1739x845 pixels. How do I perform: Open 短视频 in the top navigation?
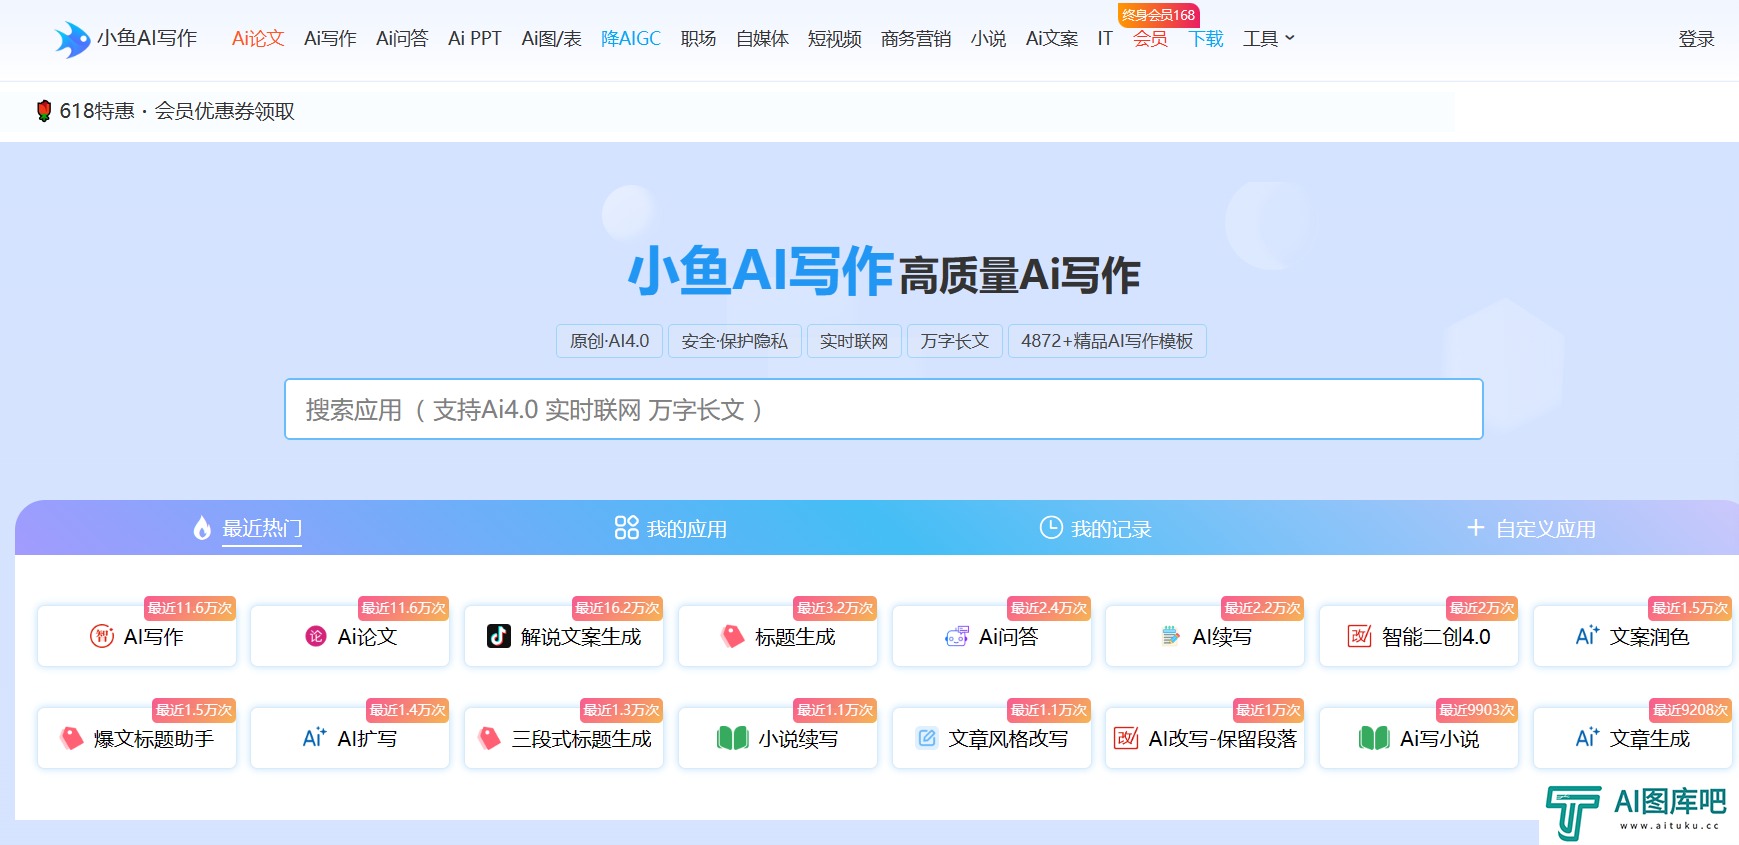pyautogui.click(x=834, y=39)
